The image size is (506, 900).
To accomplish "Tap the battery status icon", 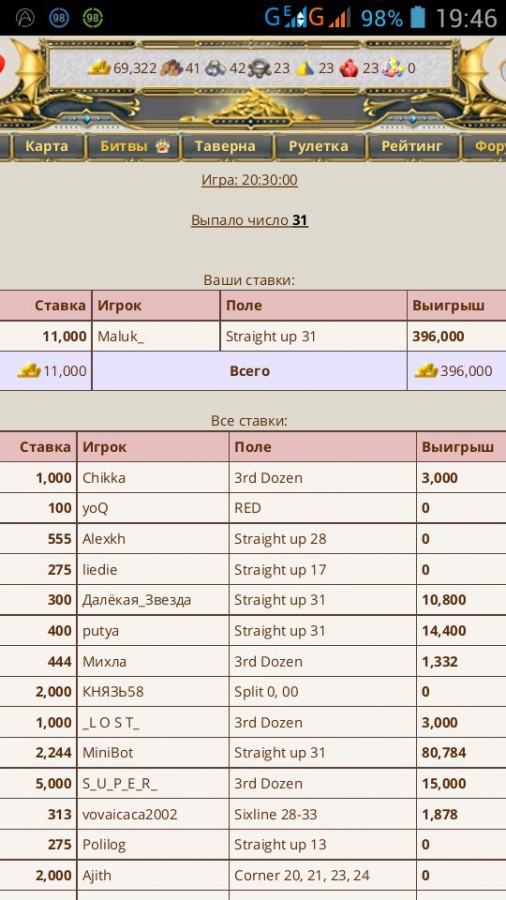I will click(418, 18).
